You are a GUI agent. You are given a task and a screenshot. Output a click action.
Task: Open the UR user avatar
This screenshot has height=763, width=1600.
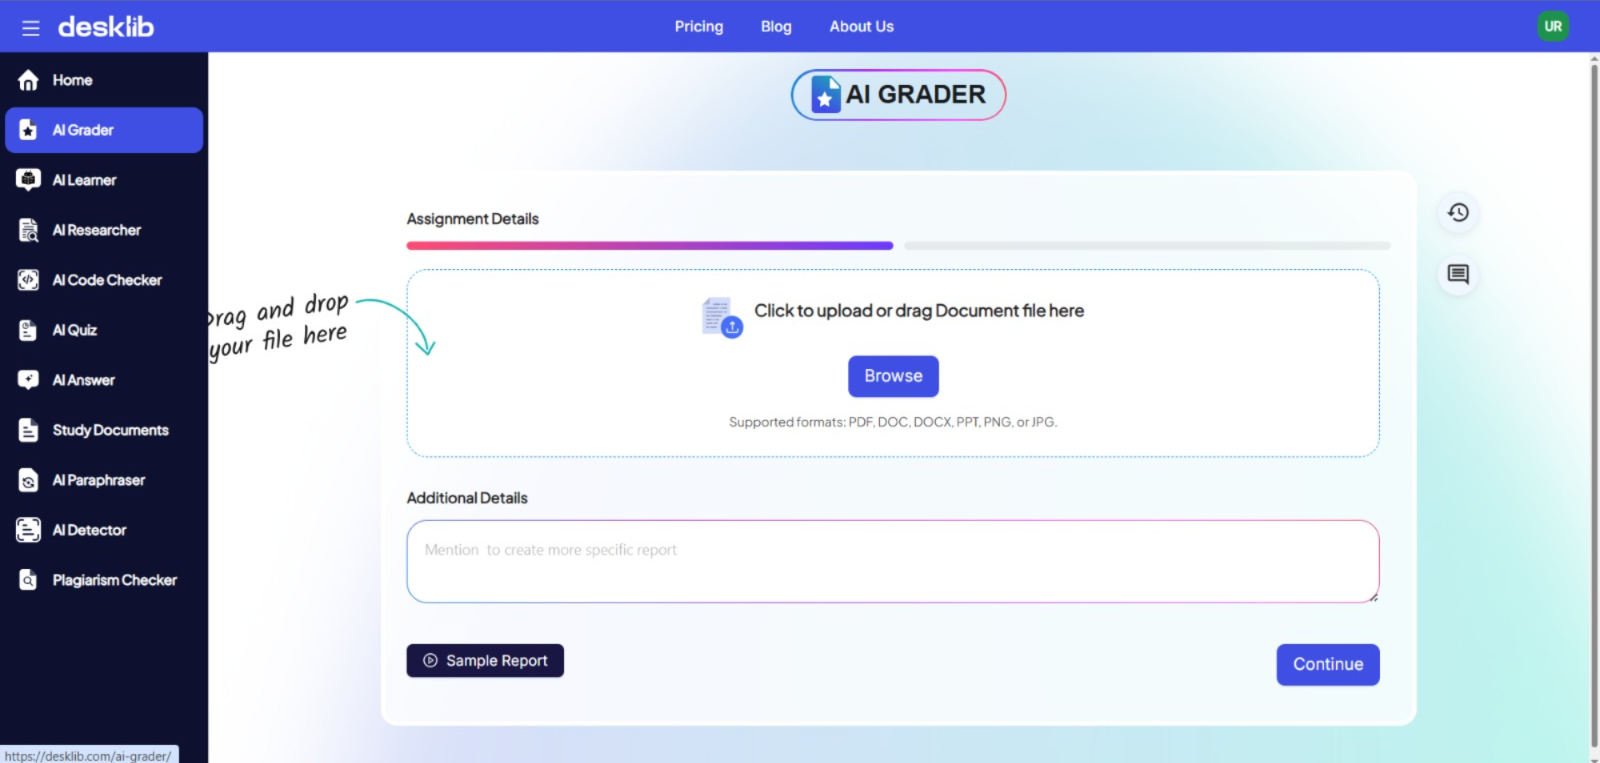coord(1553,27)
